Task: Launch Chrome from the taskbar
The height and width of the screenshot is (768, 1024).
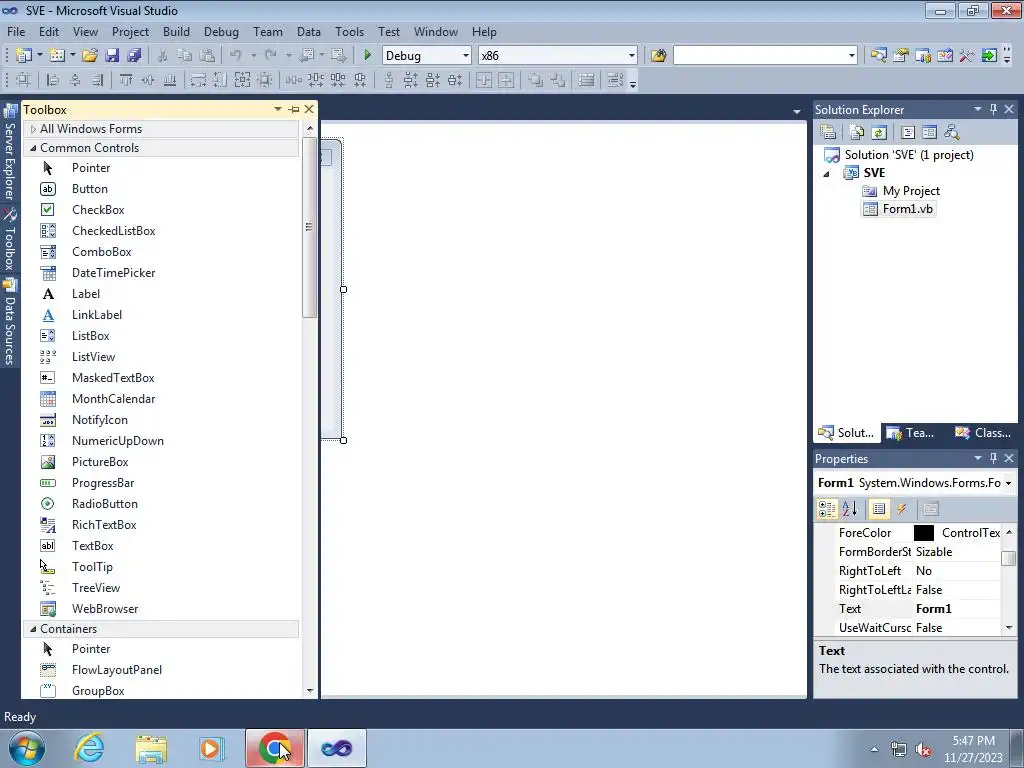Action: click(x=275, y=748)
